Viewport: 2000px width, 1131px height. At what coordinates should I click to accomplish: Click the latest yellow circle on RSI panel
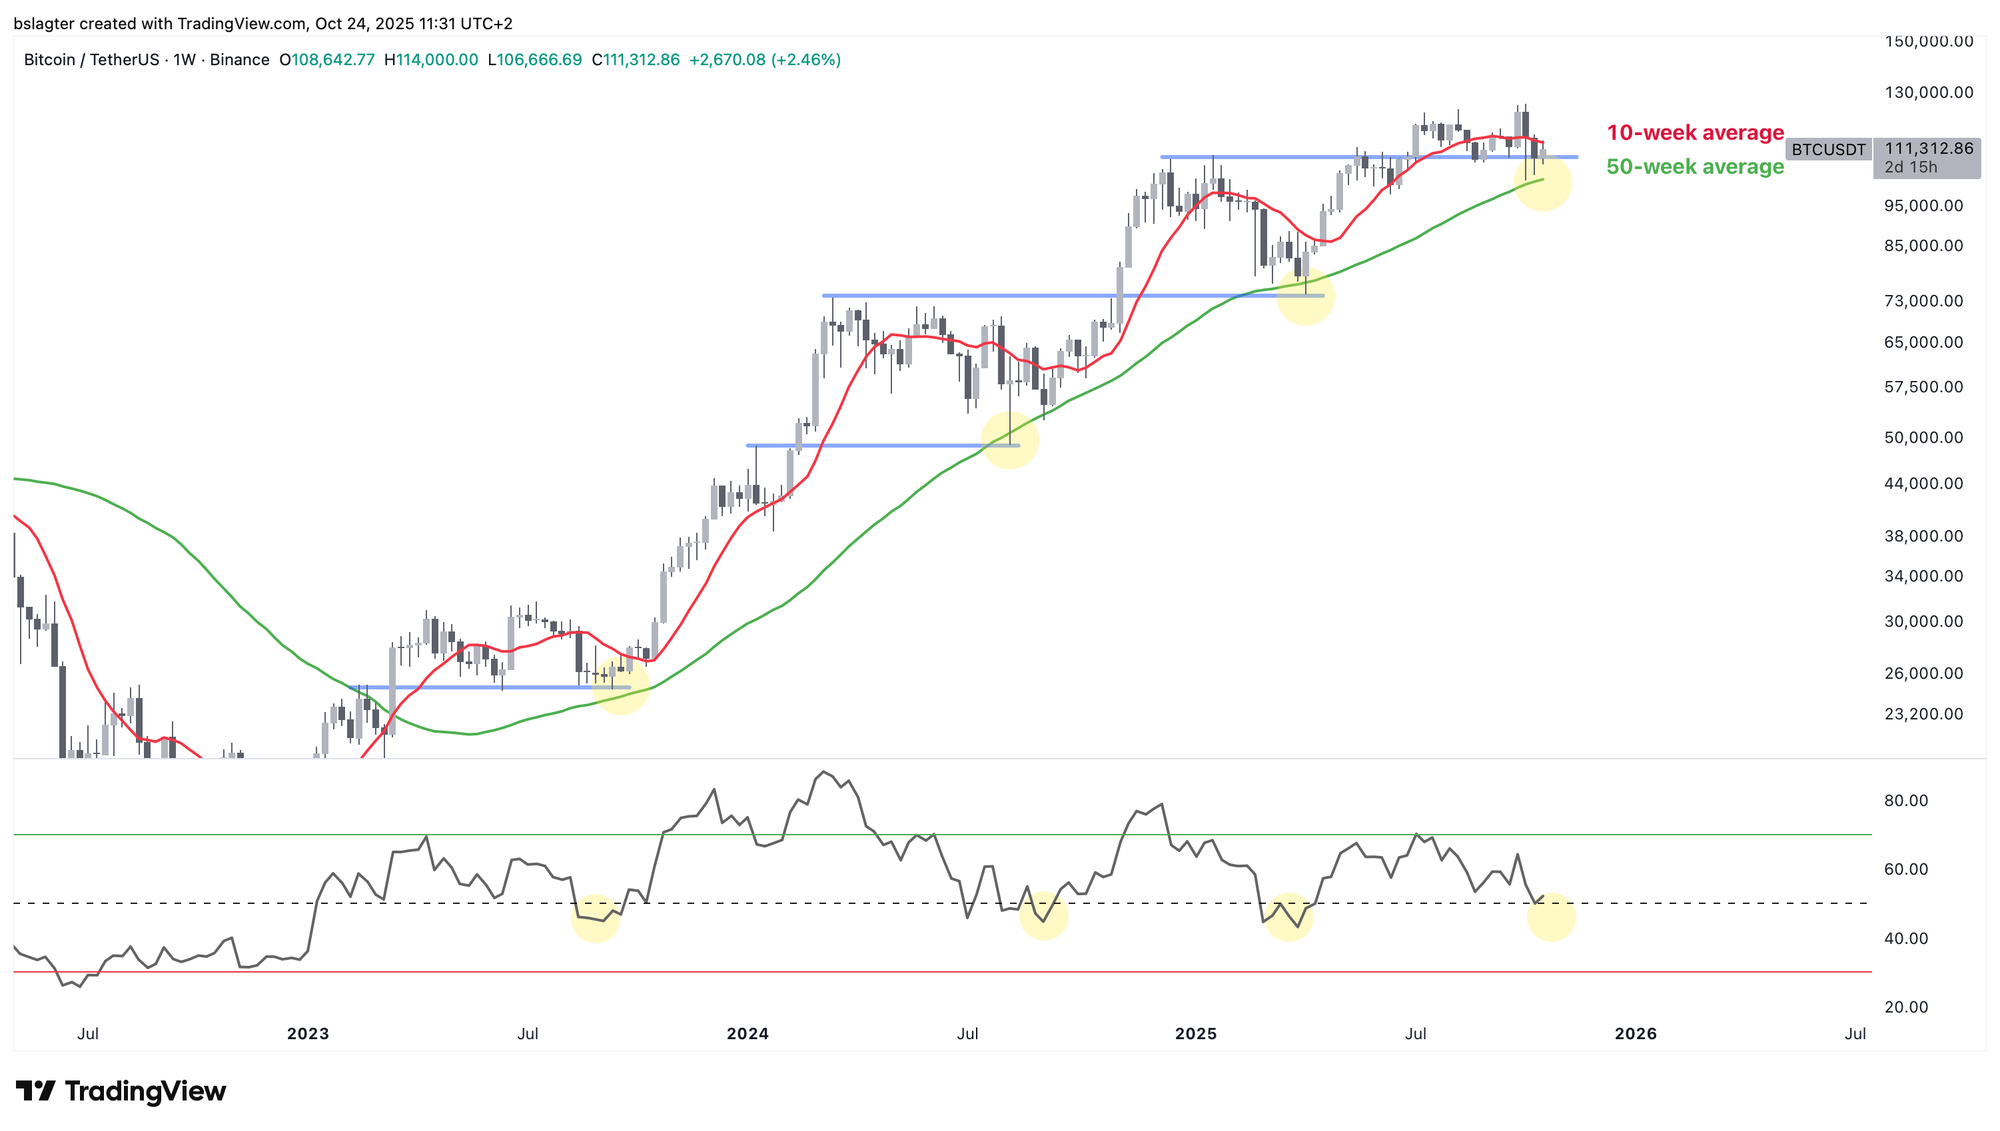pos(1551,916)
